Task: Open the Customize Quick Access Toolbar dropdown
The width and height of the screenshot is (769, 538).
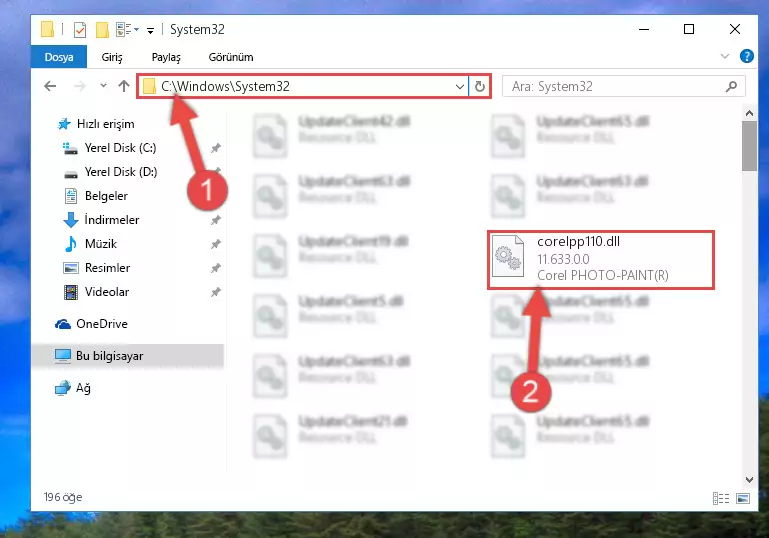Action: point(150,30)
